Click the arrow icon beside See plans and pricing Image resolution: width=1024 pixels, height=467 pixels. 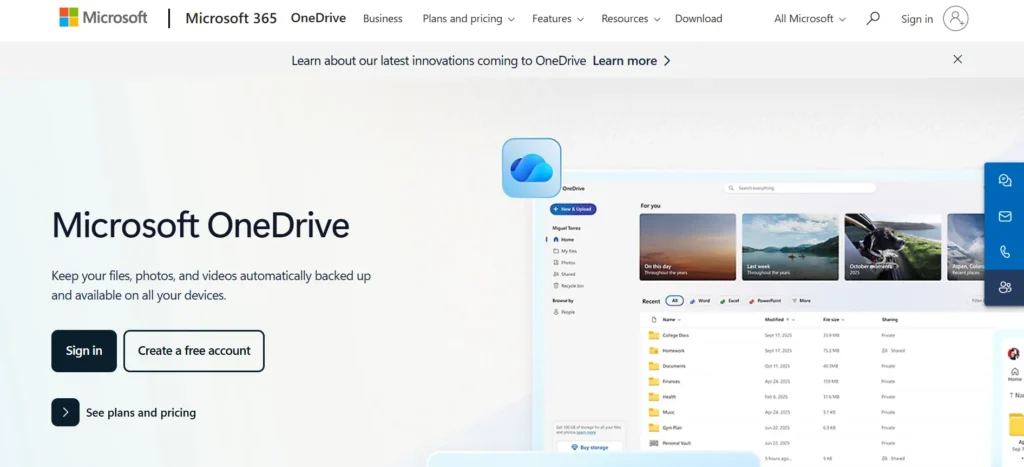[x=65, y=412]
